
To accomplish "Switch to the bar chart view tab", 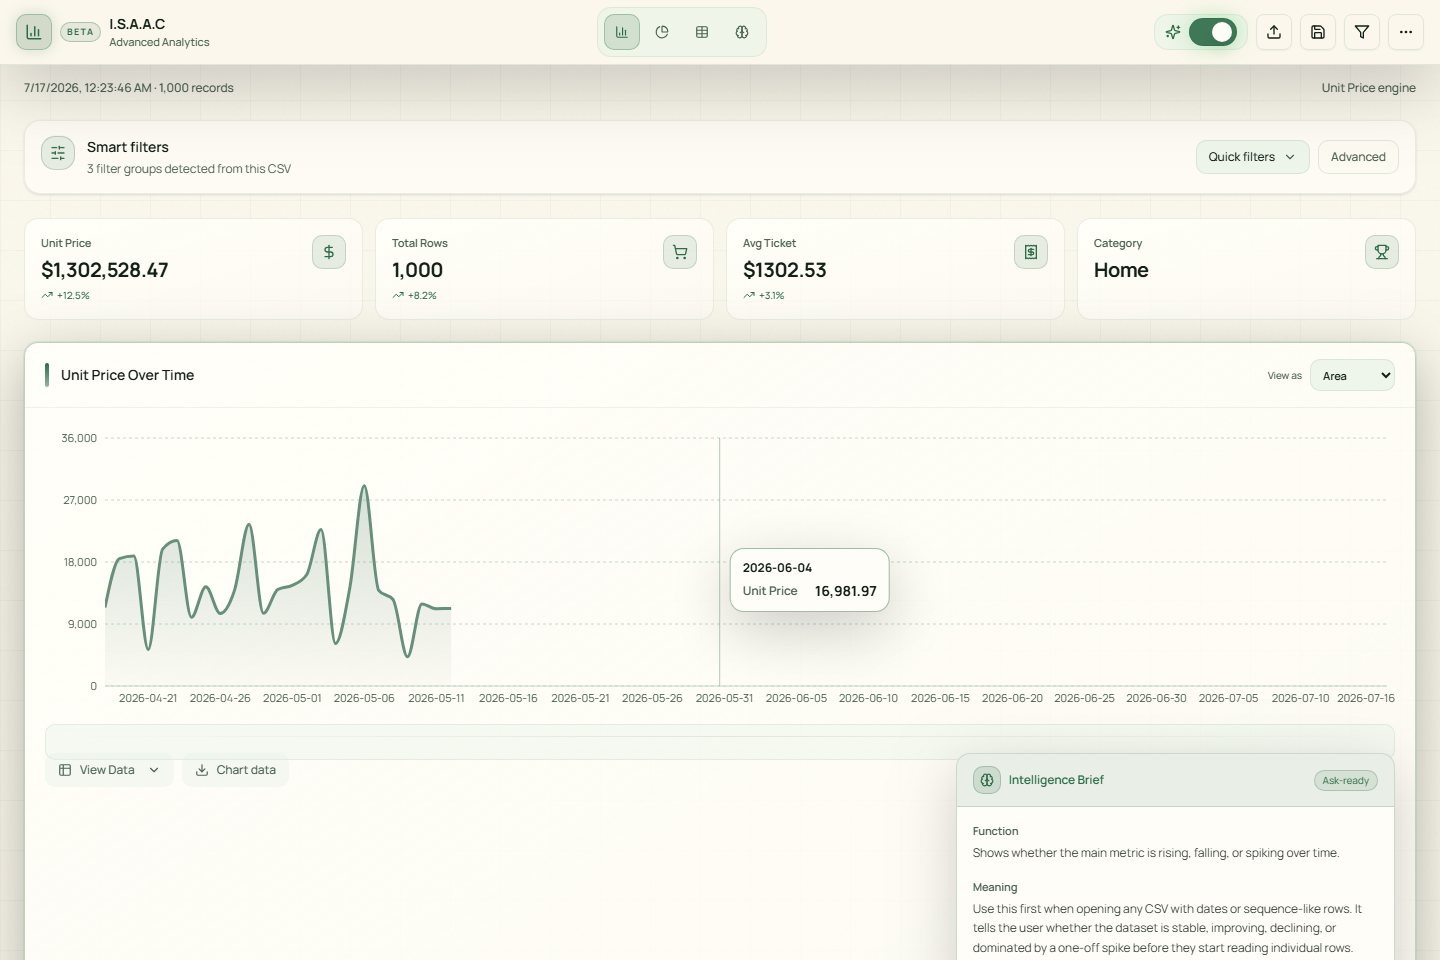I will [x=622, y=32].
